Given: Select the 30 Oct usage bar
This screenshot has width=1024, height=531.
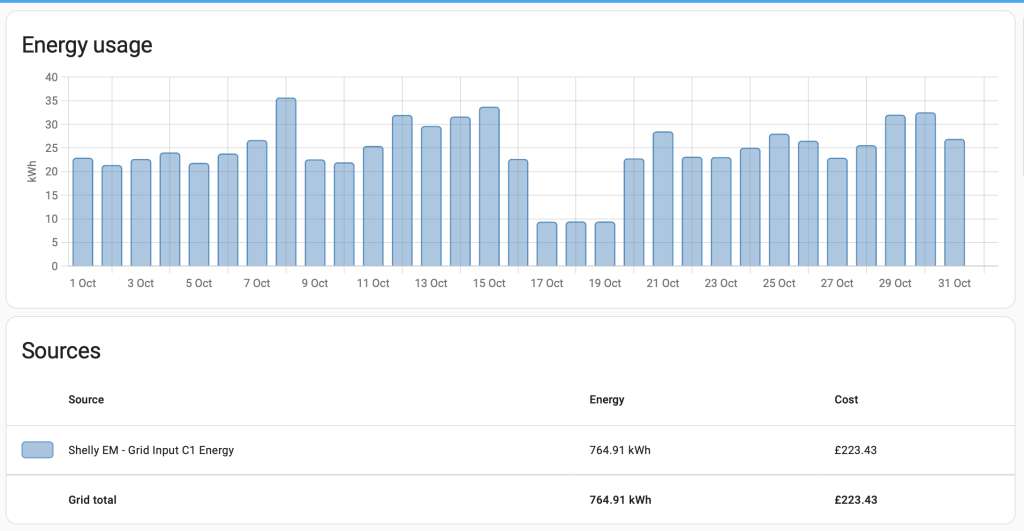Looking at the screenshot, I should 925,189.
